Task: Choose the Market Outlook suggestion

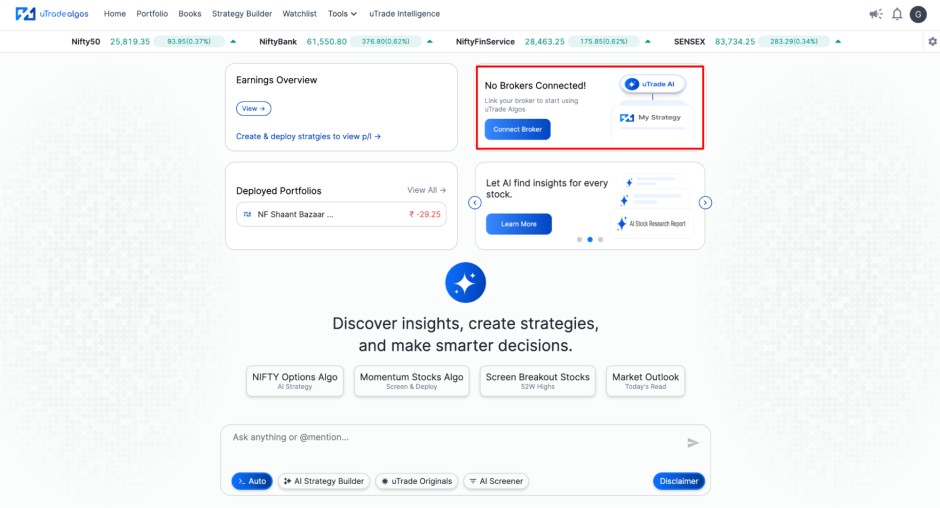Action: [x=645, y=381]
